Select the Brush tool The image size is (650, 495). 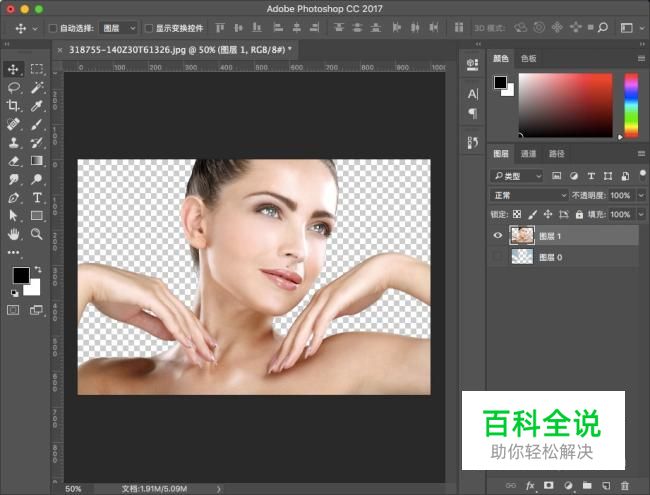(36, 124)
